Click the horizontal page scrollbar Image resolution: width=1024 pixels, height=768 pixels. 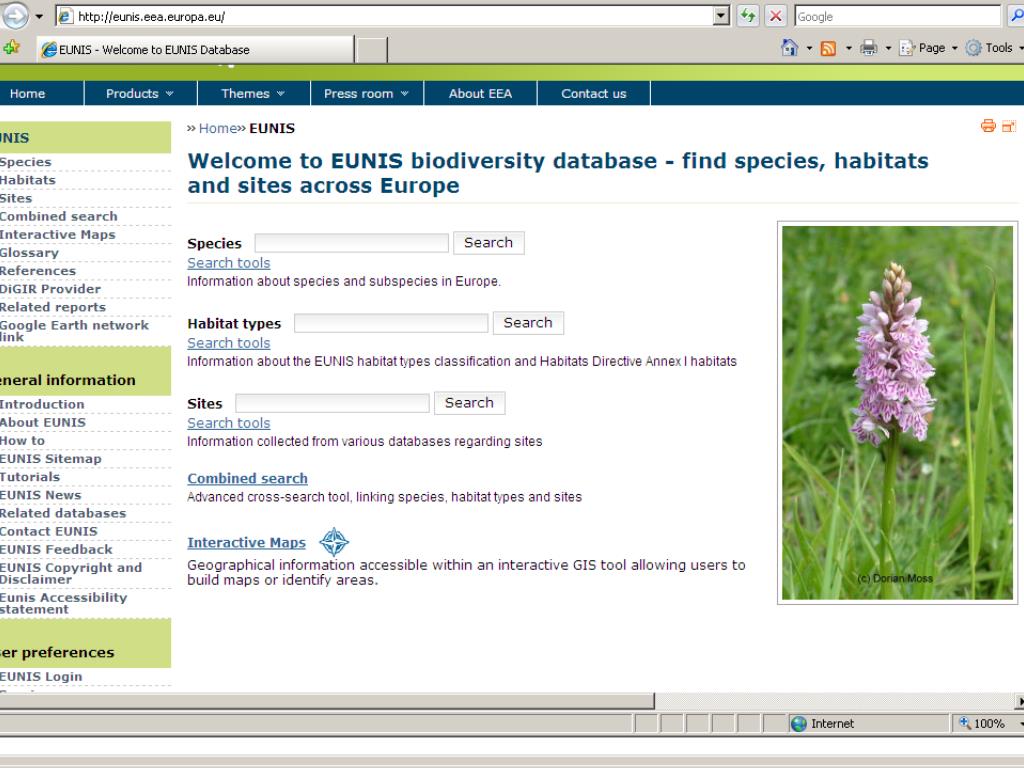[327, 701]
